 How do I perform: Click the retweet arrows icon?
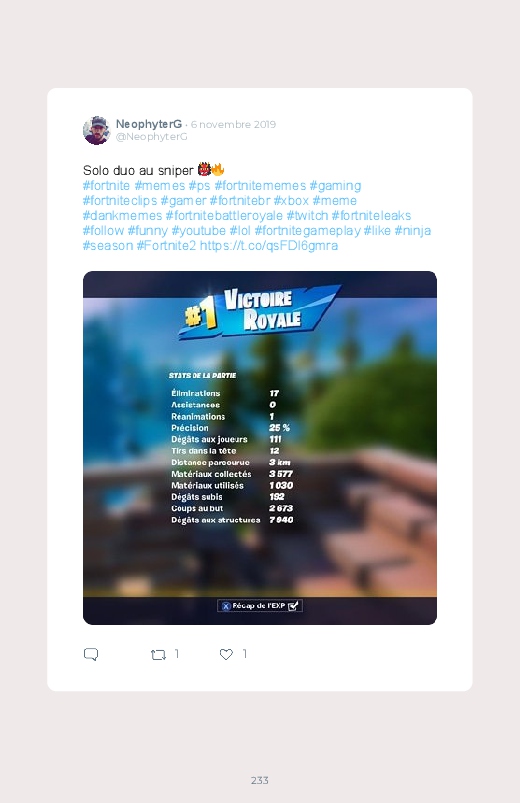click(x=158, y=654)
